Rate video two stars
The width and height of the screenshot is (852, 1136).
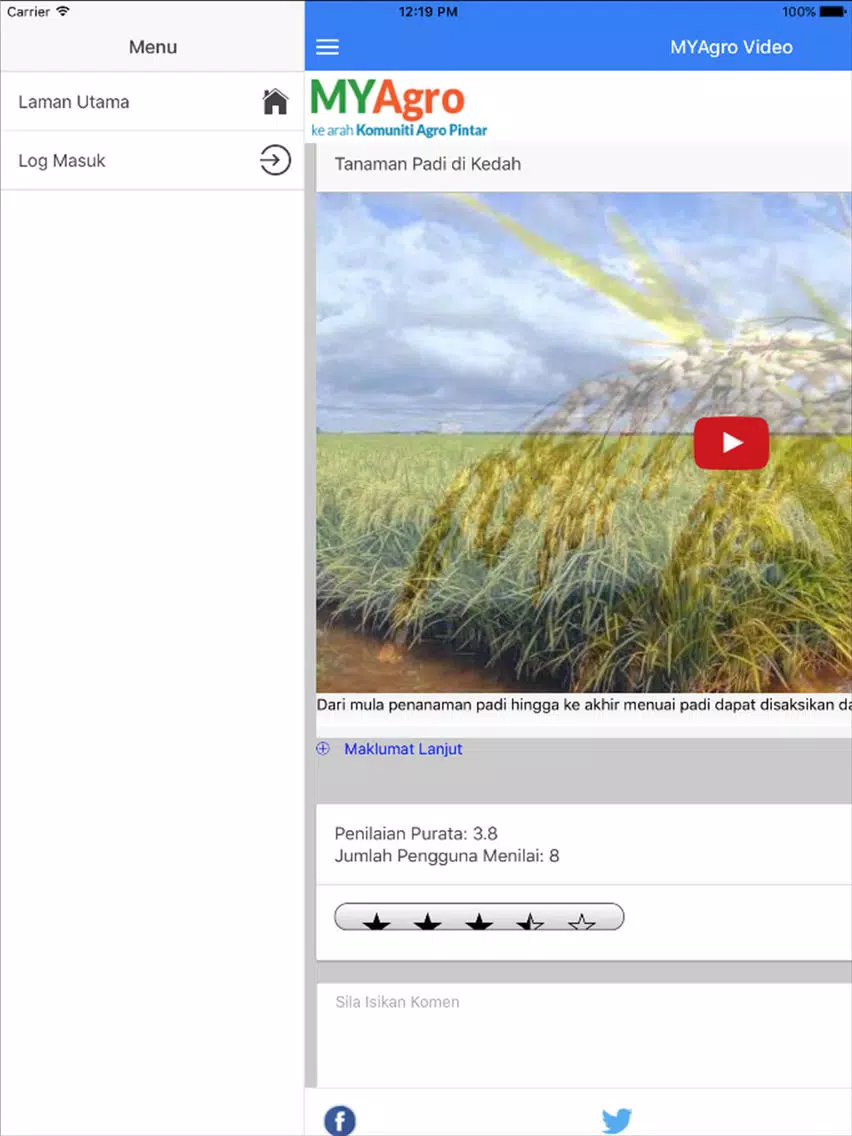(427, 922)
